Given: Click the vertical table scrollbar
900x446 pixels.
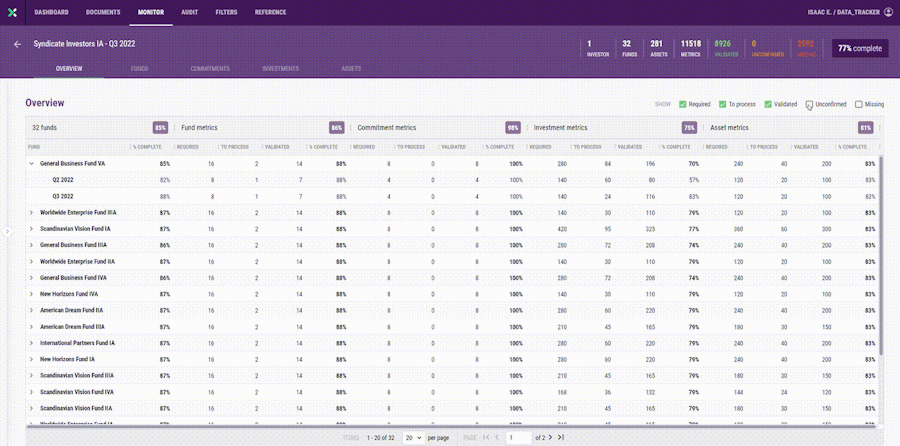Looking at the screenshot, I should pos(880,255).
